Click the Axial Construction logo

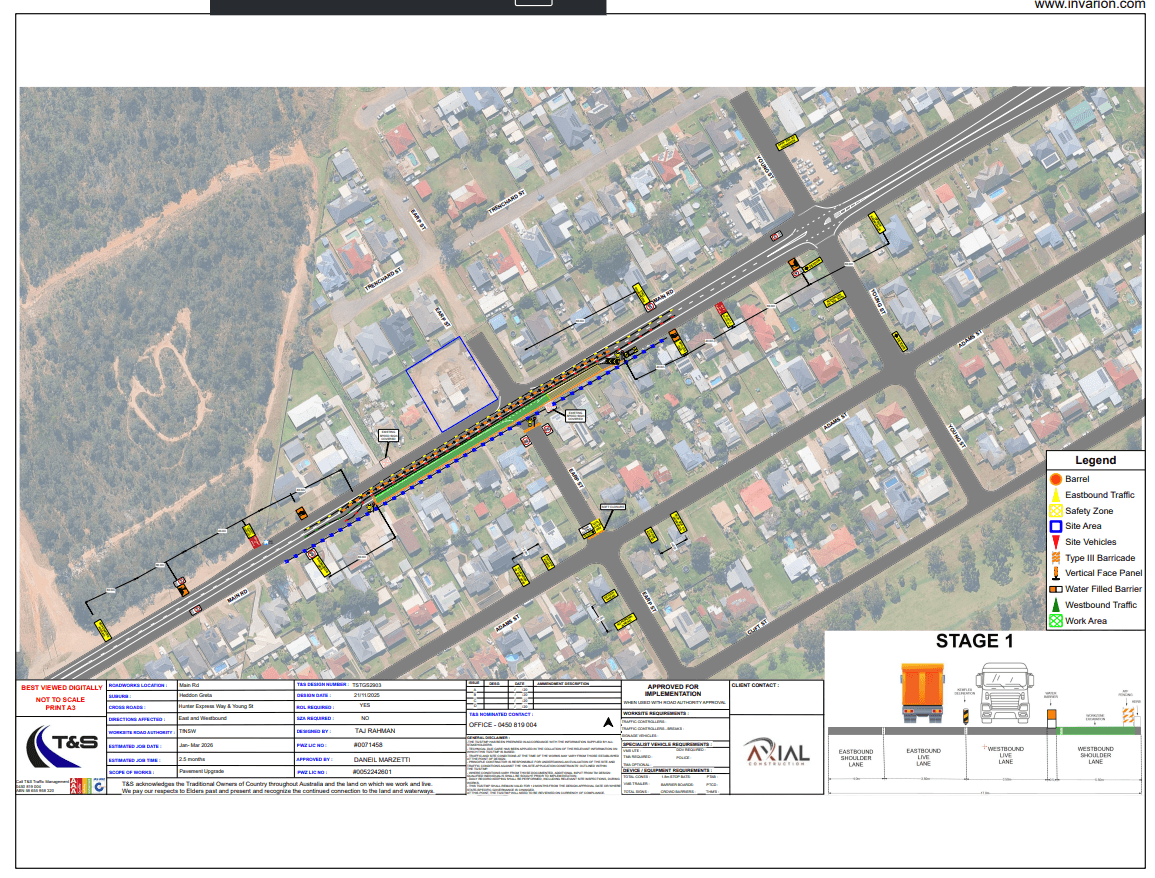(777, 754)
